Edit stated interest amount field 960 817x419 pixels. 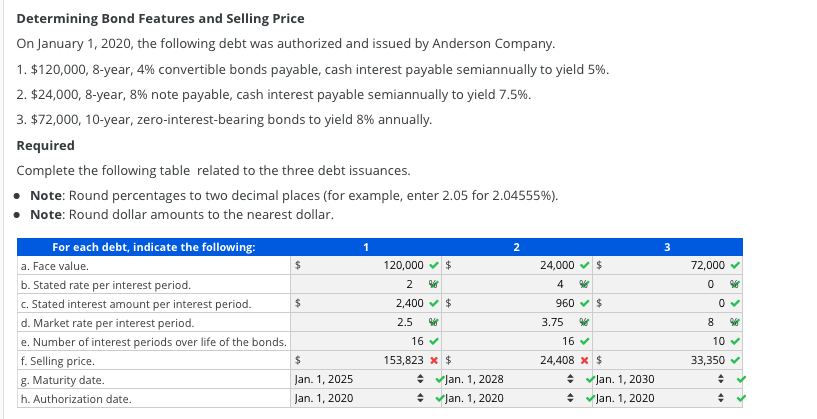[515, 303]
